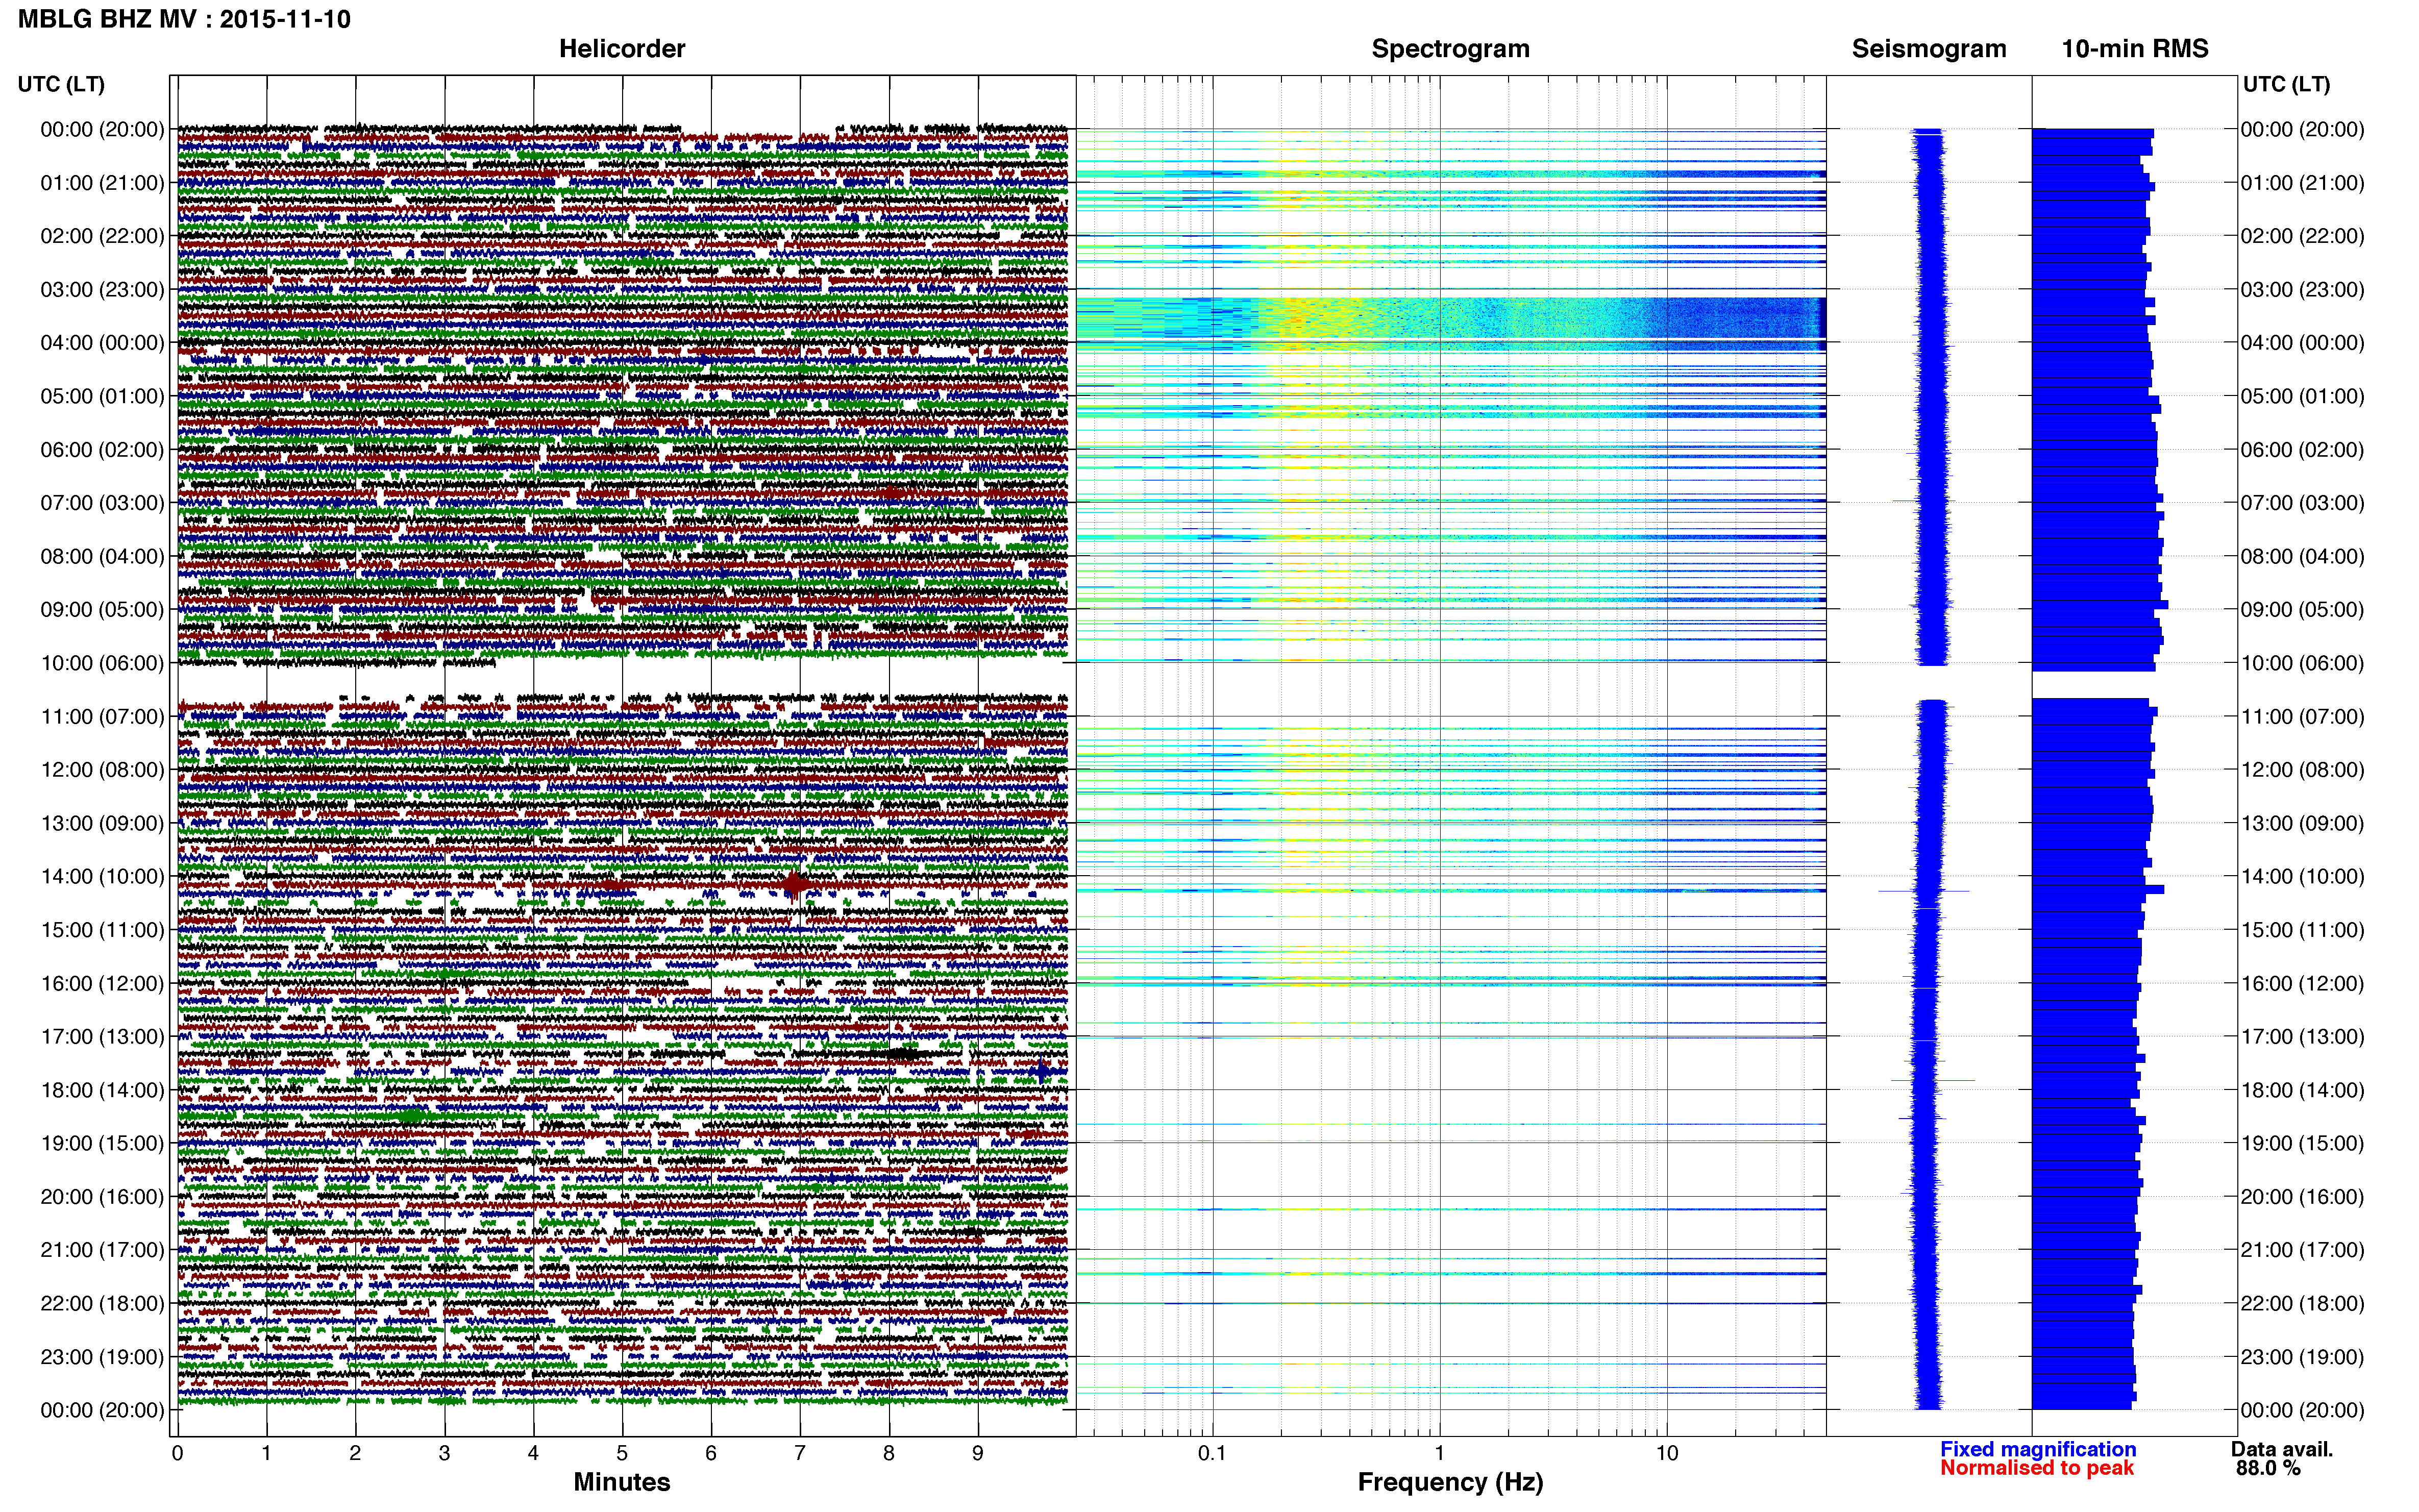Click 08:00 (04:00) on the helicorder time axis
2419x1512 pixels.
(x=102, y=556)
